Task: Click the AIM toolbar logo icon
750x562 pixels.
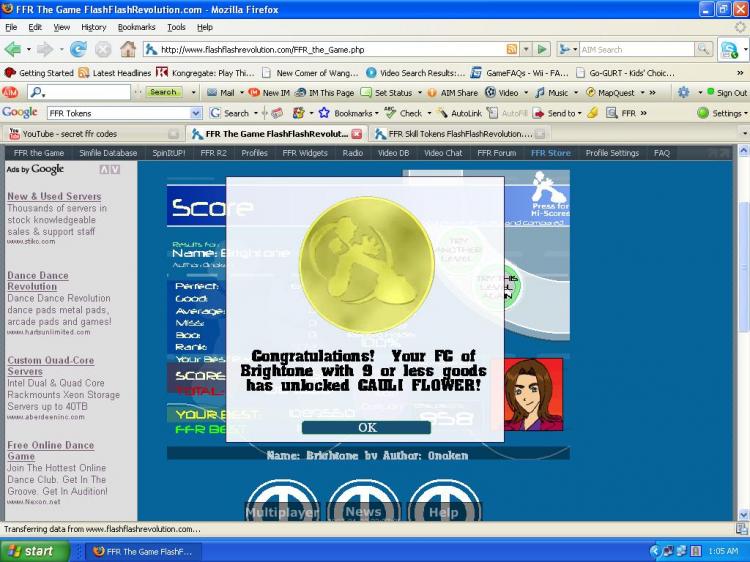Action: point(10,92)
